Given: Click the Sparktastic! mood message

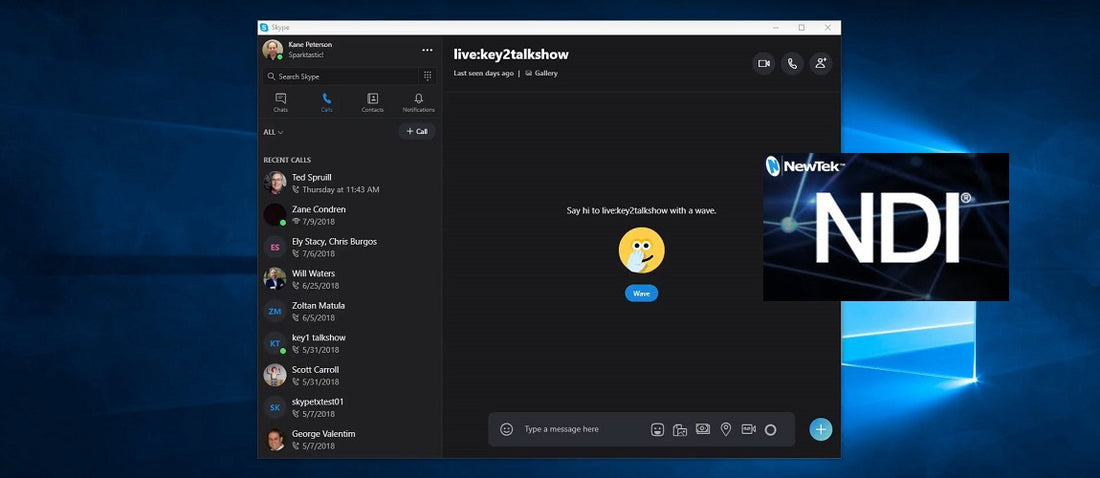Looking at the screenshot, I should [x=306, y=55].
